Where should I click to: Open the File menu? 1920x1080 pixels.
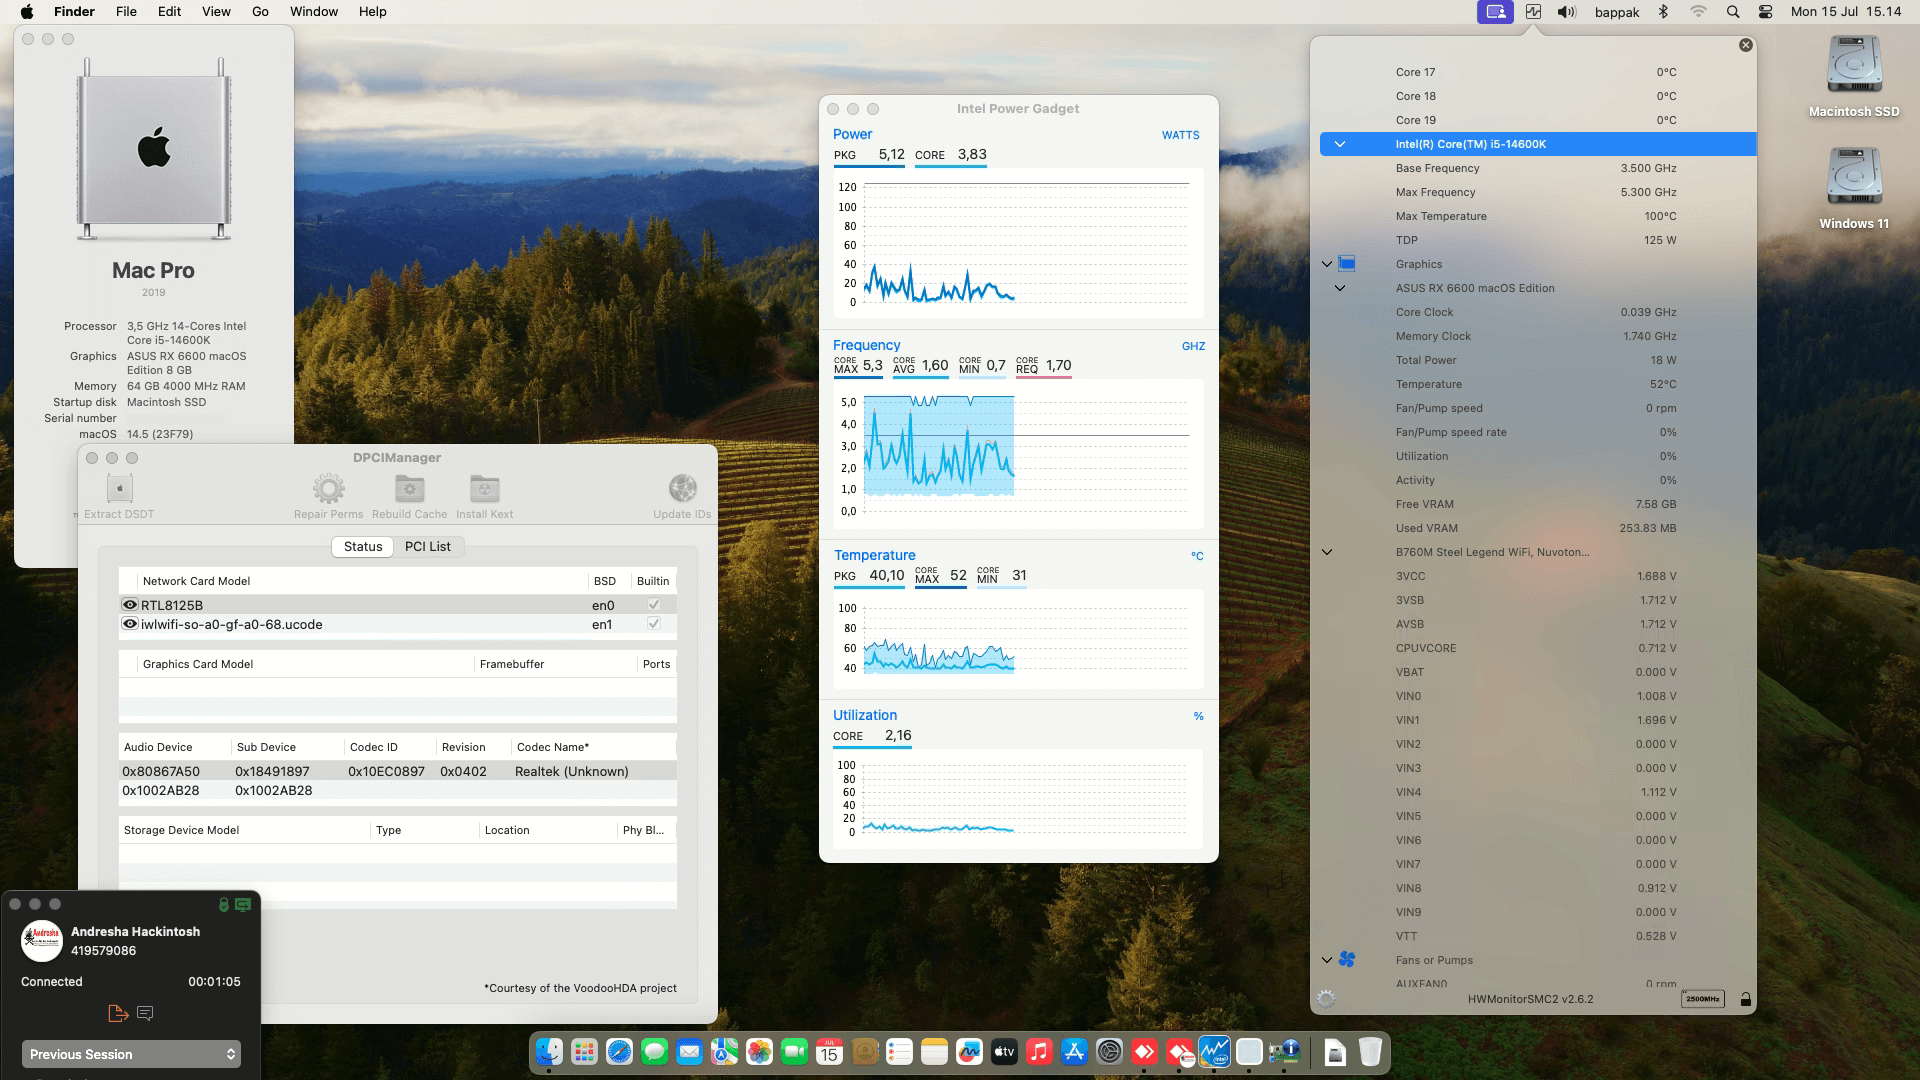coord(126,12)
